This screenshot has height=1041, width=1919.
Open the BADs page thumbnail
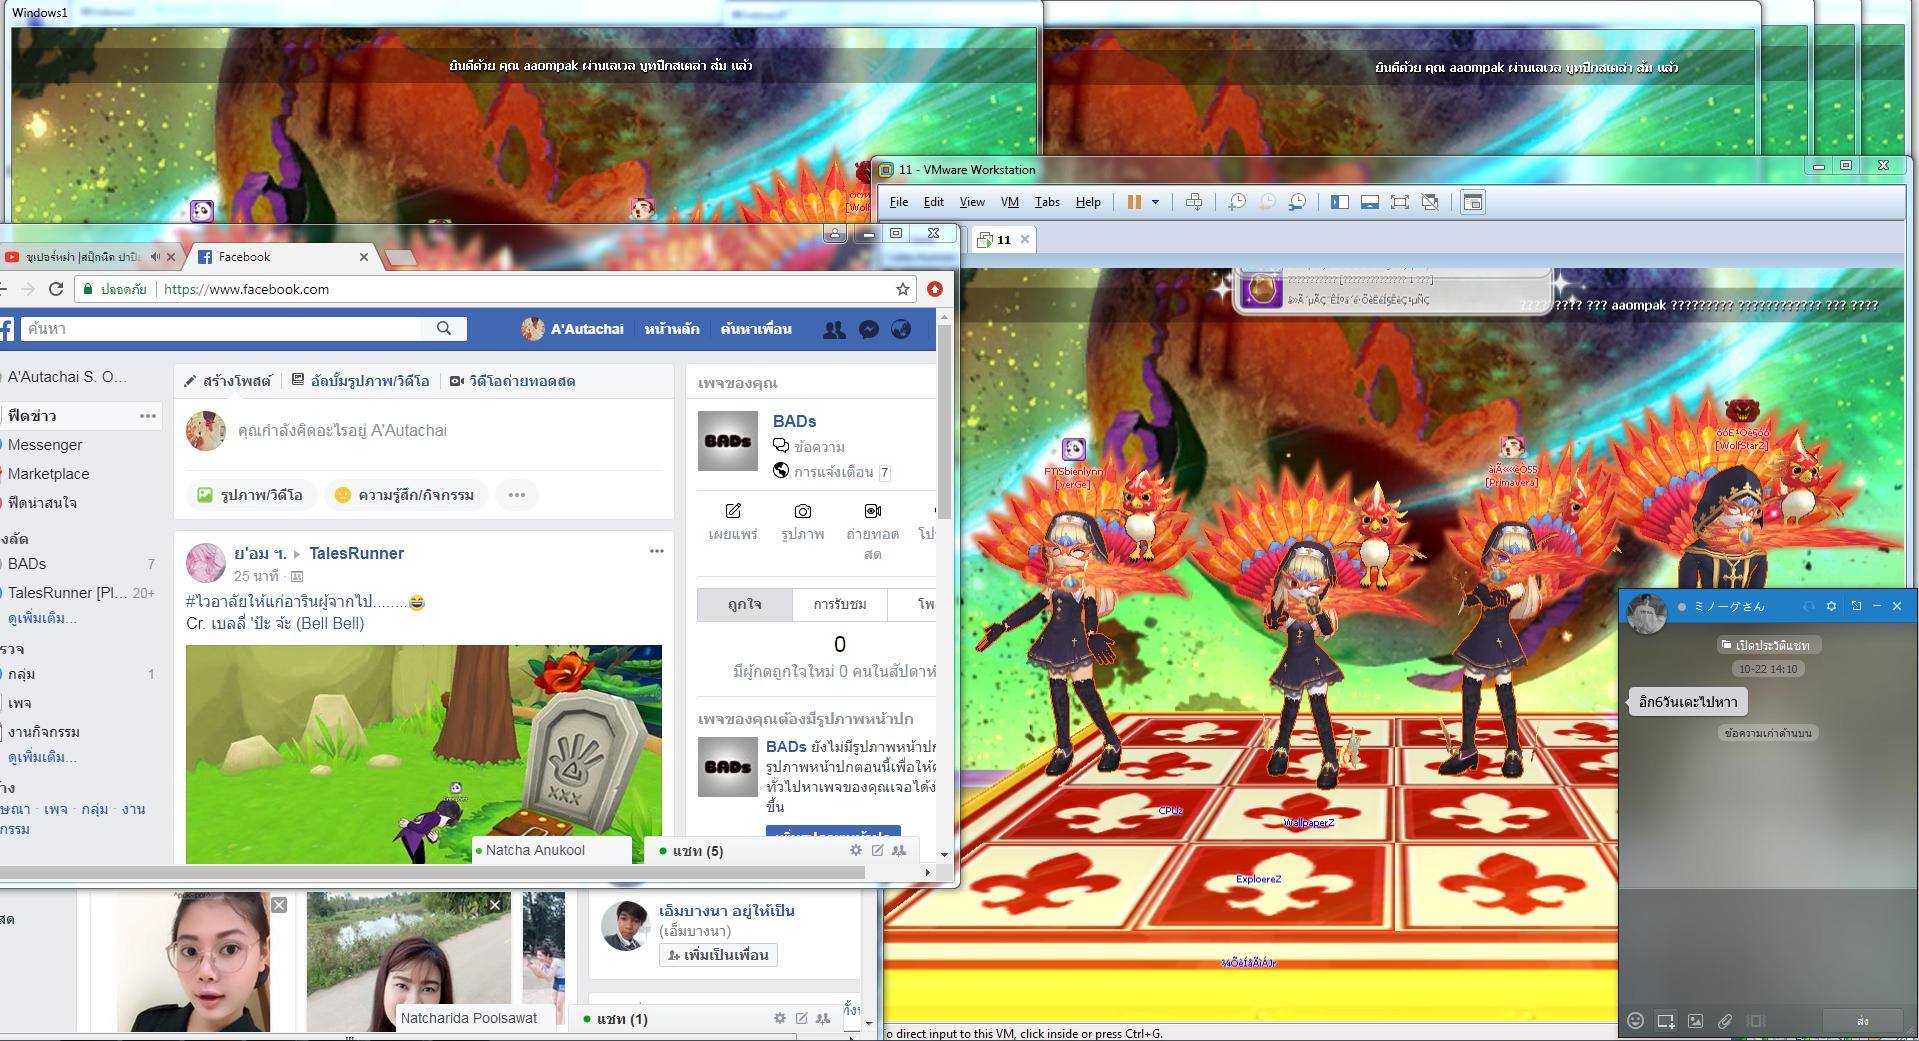pos(727,440)
